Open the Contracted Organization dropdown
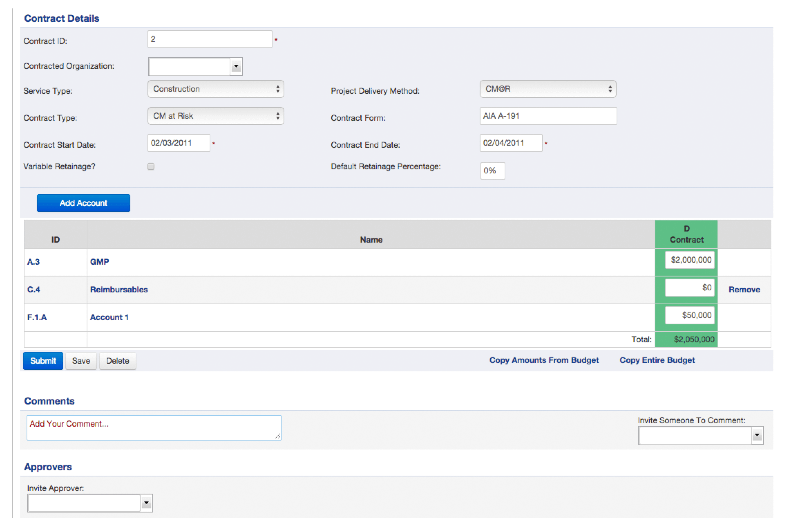 pyautogui.click(x=196, y=67)
